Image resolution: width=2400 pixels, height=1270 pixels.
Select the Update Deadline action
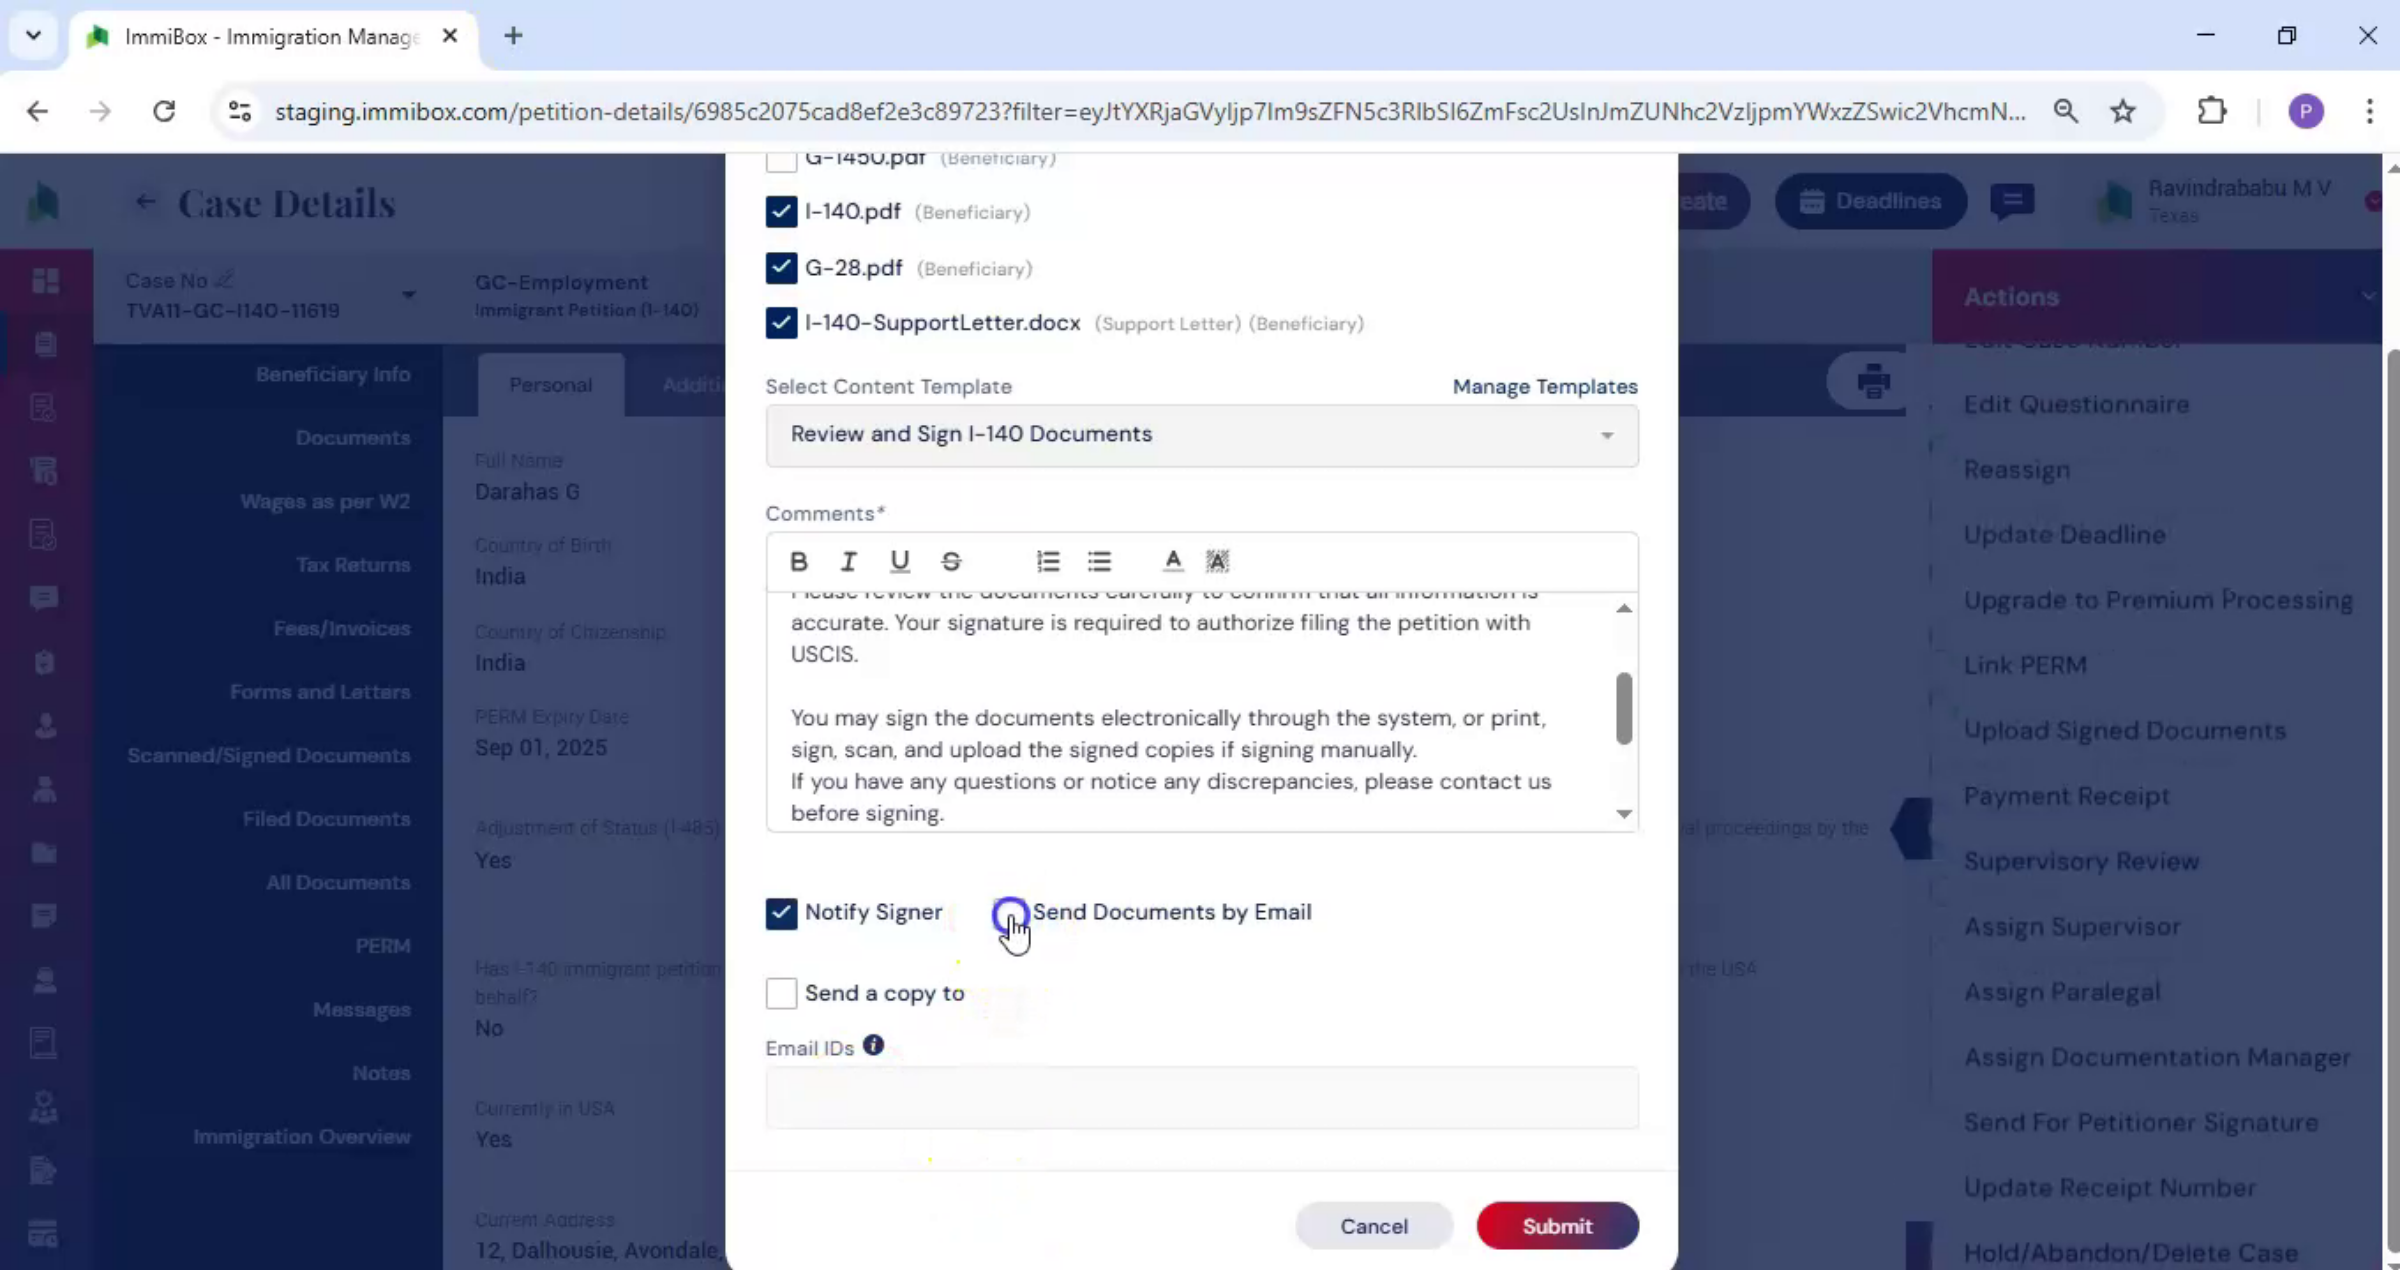tap(2065, 534)
